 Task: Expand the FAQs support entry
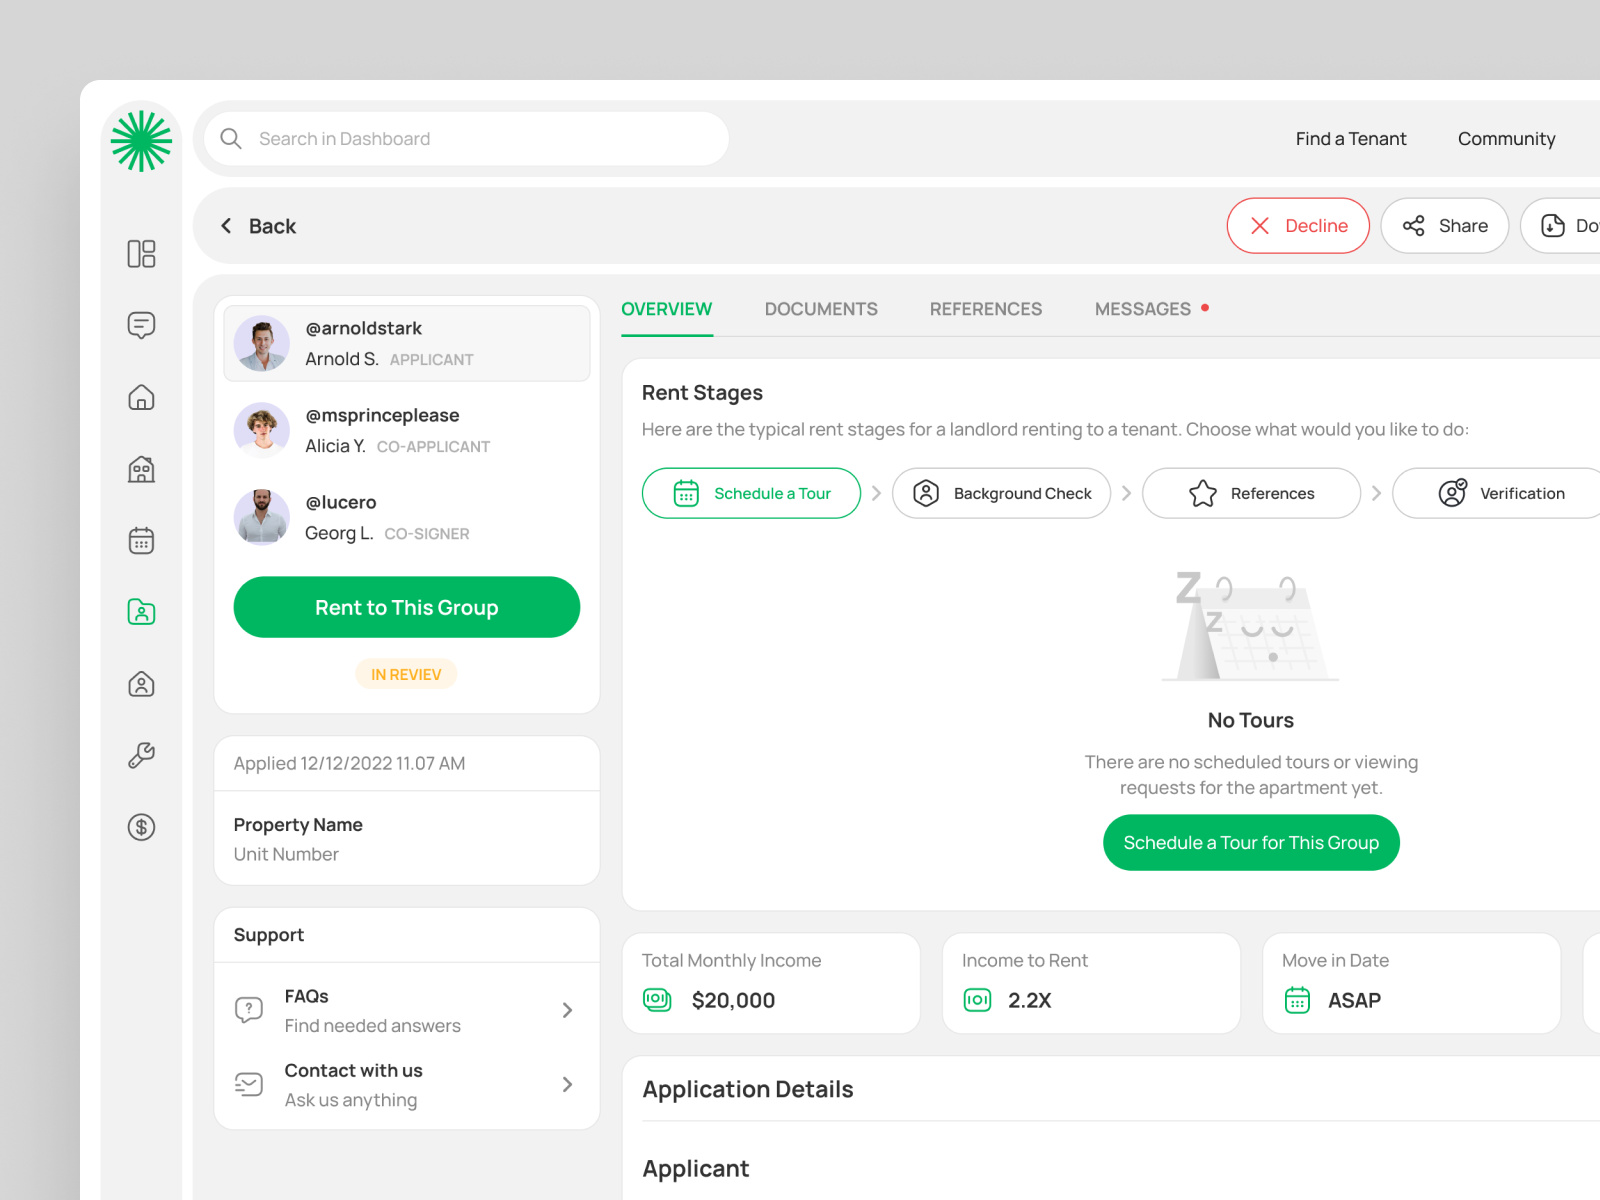(567, 1010)
